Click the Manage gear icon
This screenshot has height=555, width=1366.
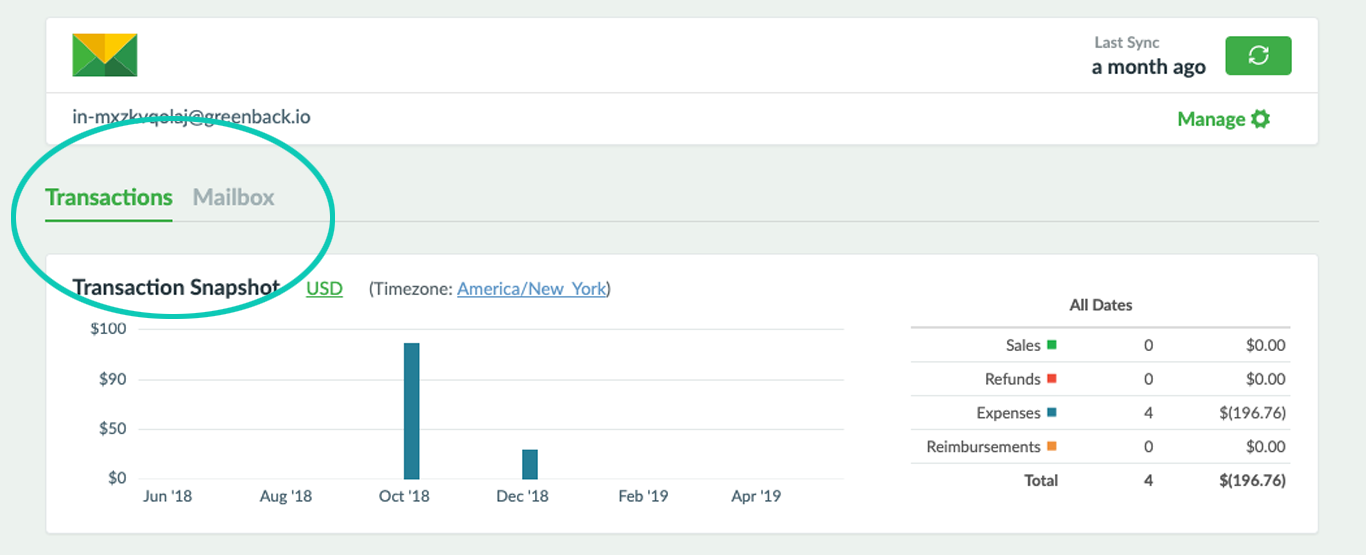point(1261,119)
